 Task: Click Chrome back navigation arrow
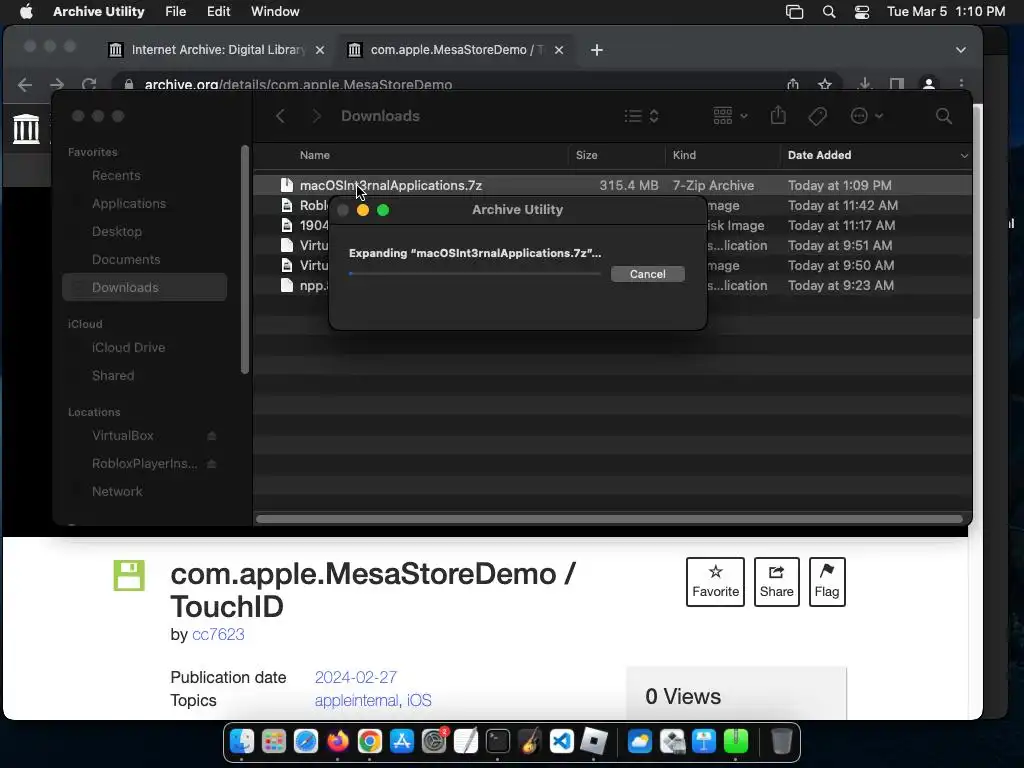(25, 84)
